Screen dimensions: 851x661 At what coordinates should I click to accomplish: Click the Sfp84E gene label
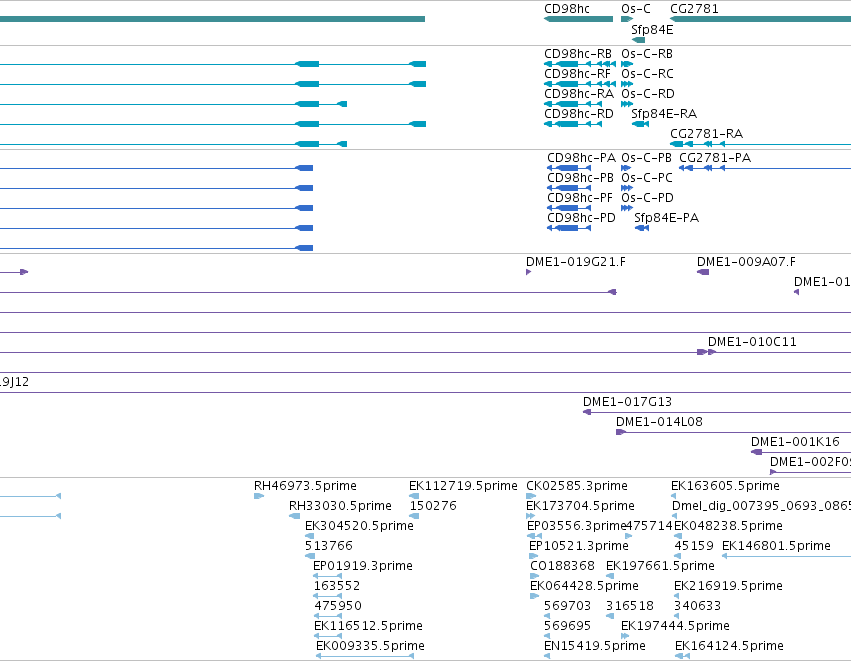(x=652, y=30)
